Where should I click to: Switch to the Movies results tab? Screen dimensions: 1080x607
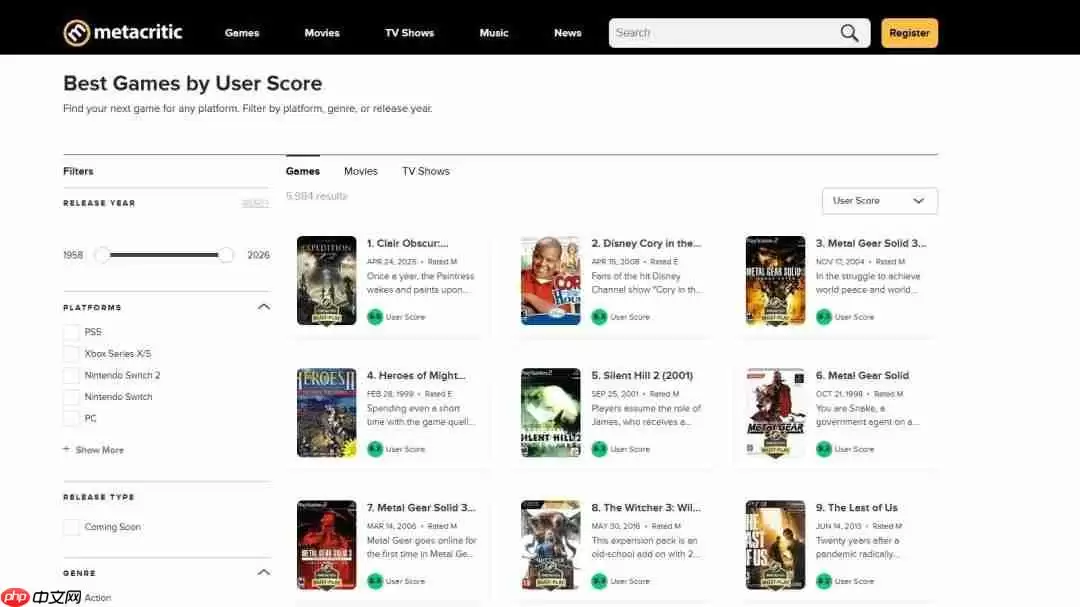[x=361, y=171]
